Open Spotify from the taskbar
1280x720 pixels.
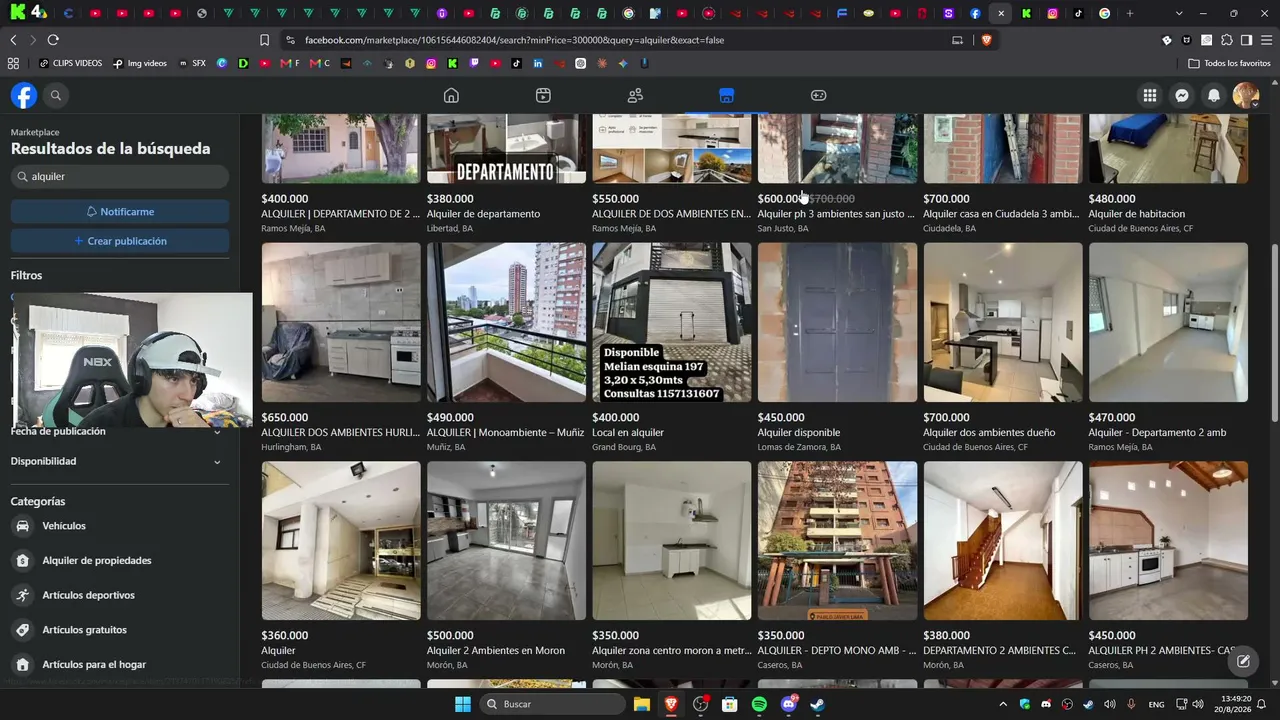pyautogui.click(x=759, y=704)
